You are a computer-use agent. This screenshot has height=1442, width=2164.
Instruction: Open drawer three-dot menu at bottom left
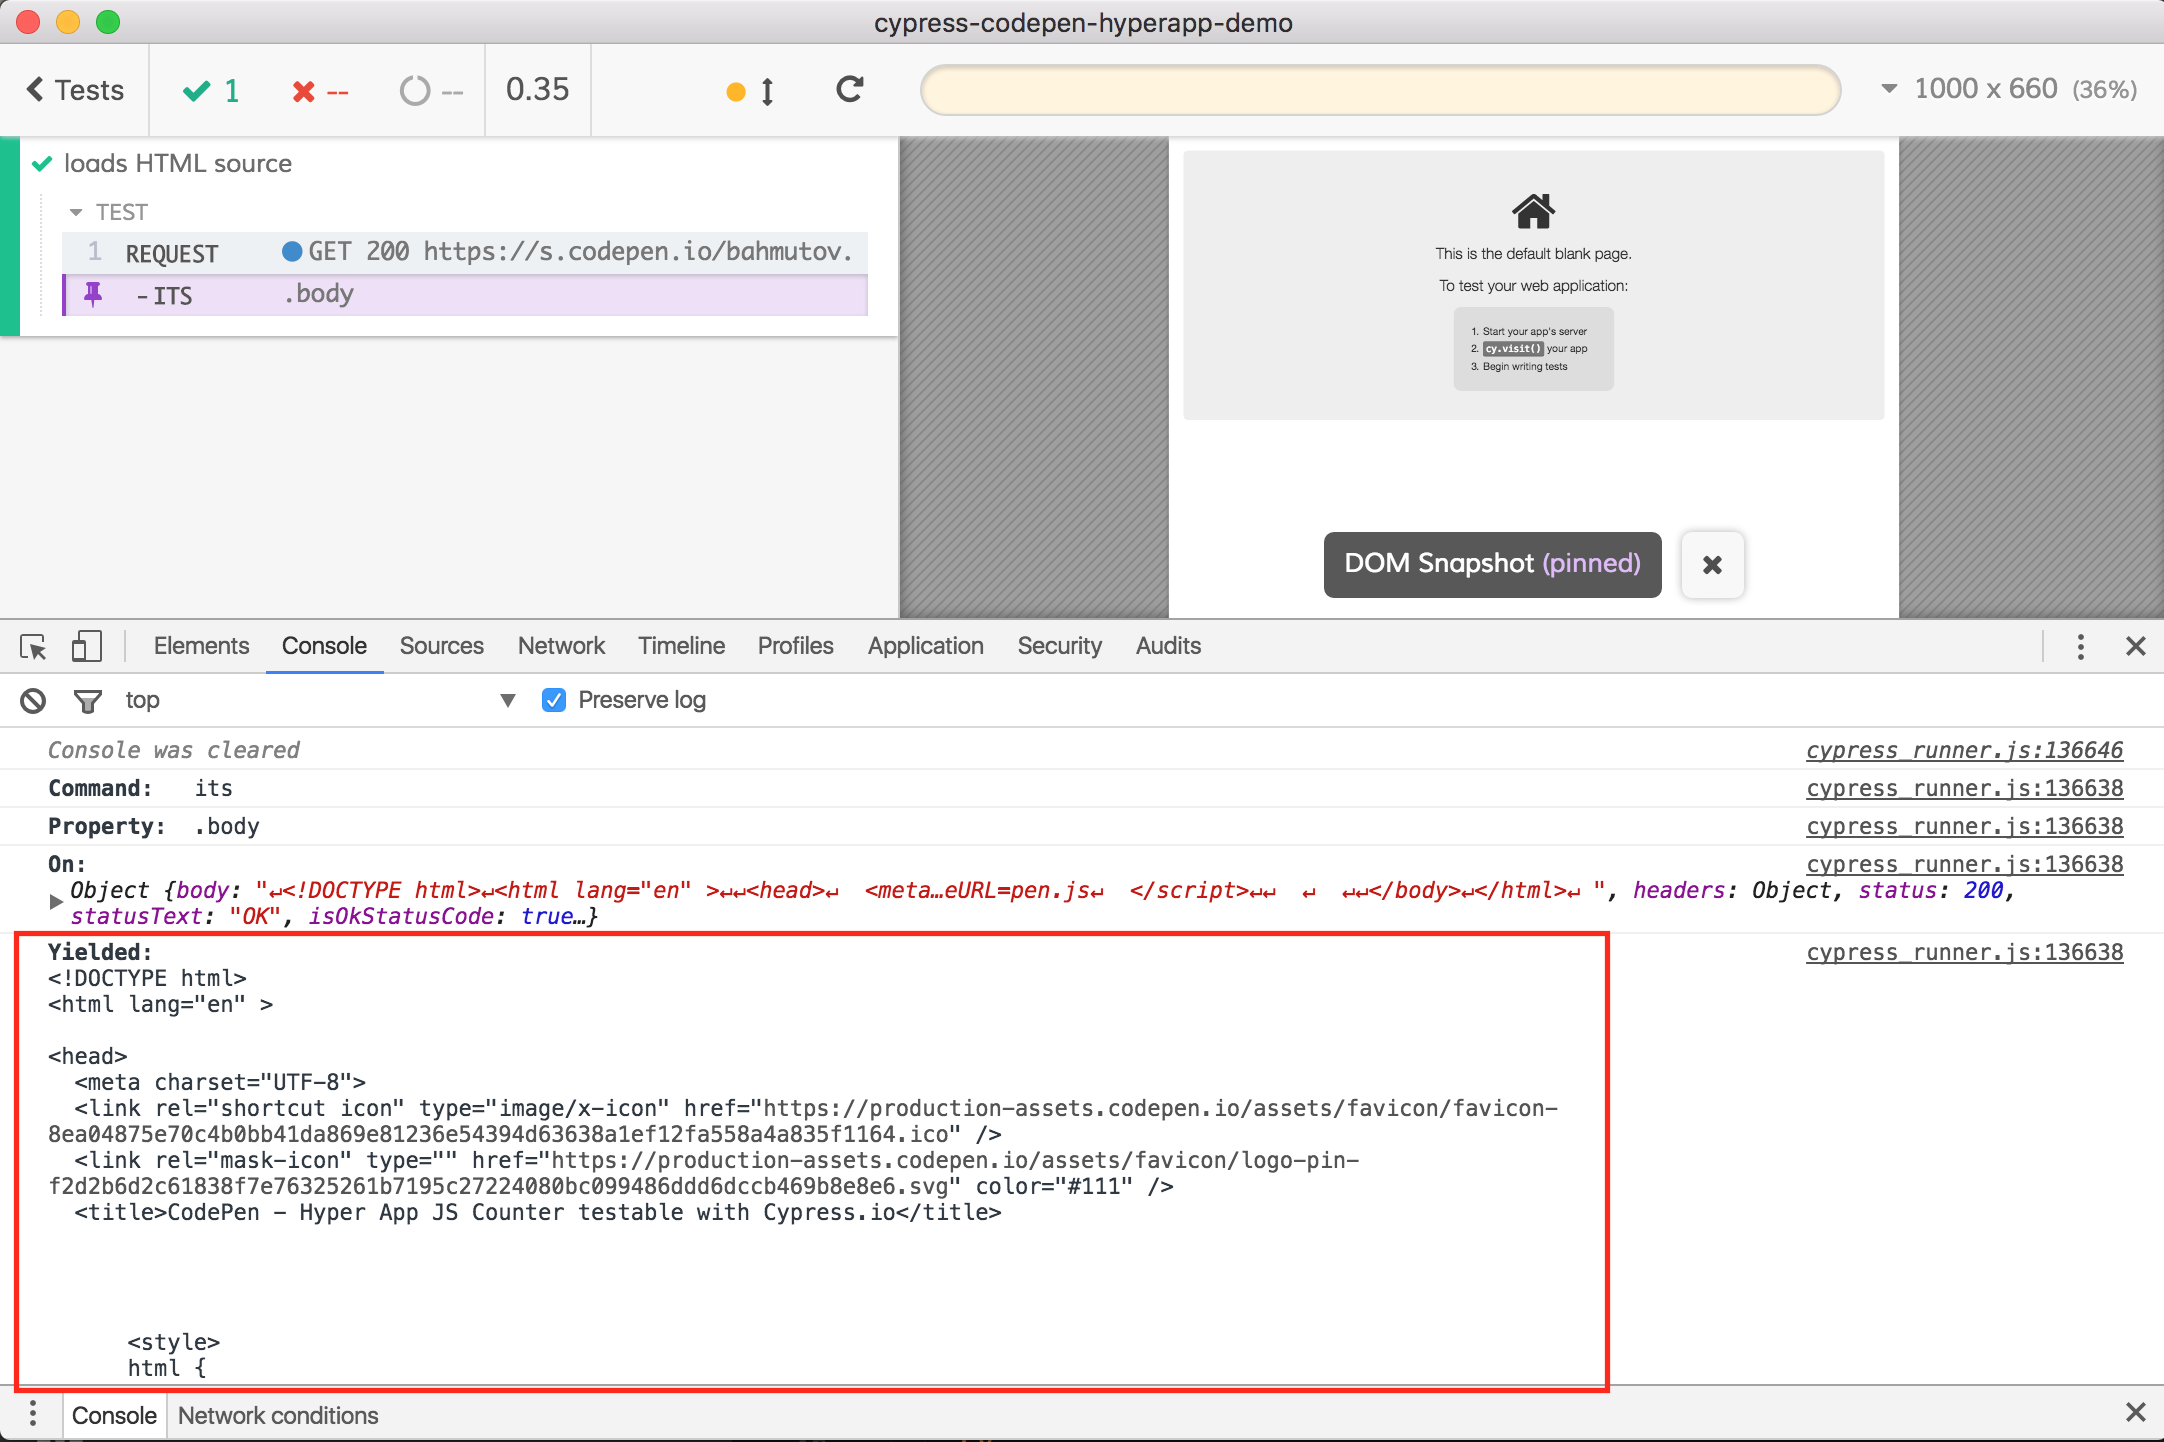tap(33, 1414)
